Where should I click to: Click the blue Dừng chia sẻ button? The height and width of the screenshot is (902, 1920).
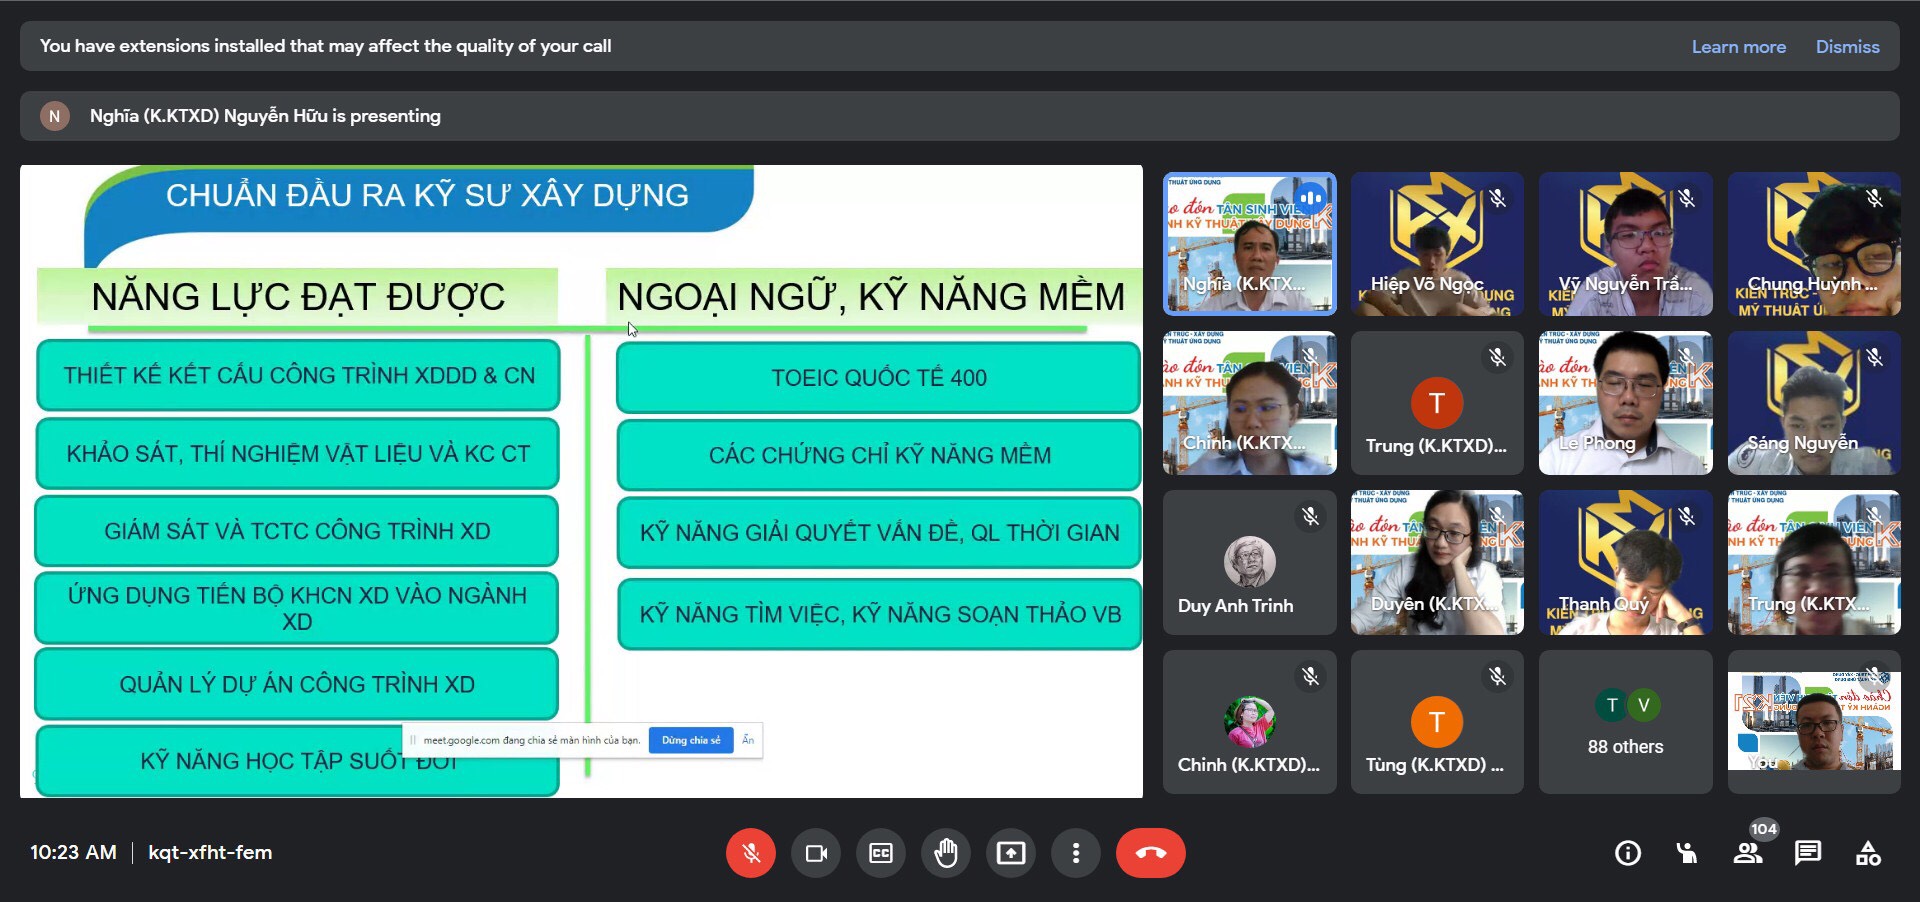690,740
